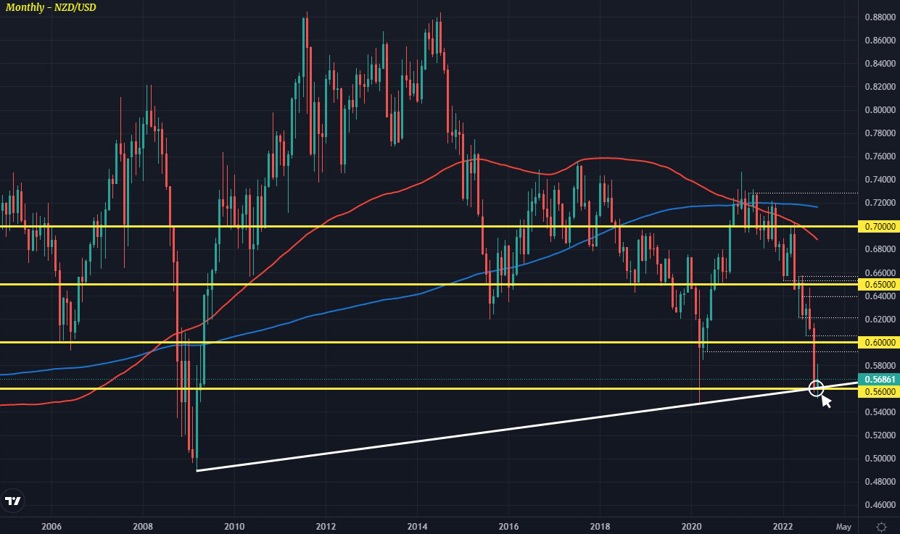Click the 0.80000 price axis value
Image resolution: width=900 pixels, height=534 pixels.
tap(880, 110)
